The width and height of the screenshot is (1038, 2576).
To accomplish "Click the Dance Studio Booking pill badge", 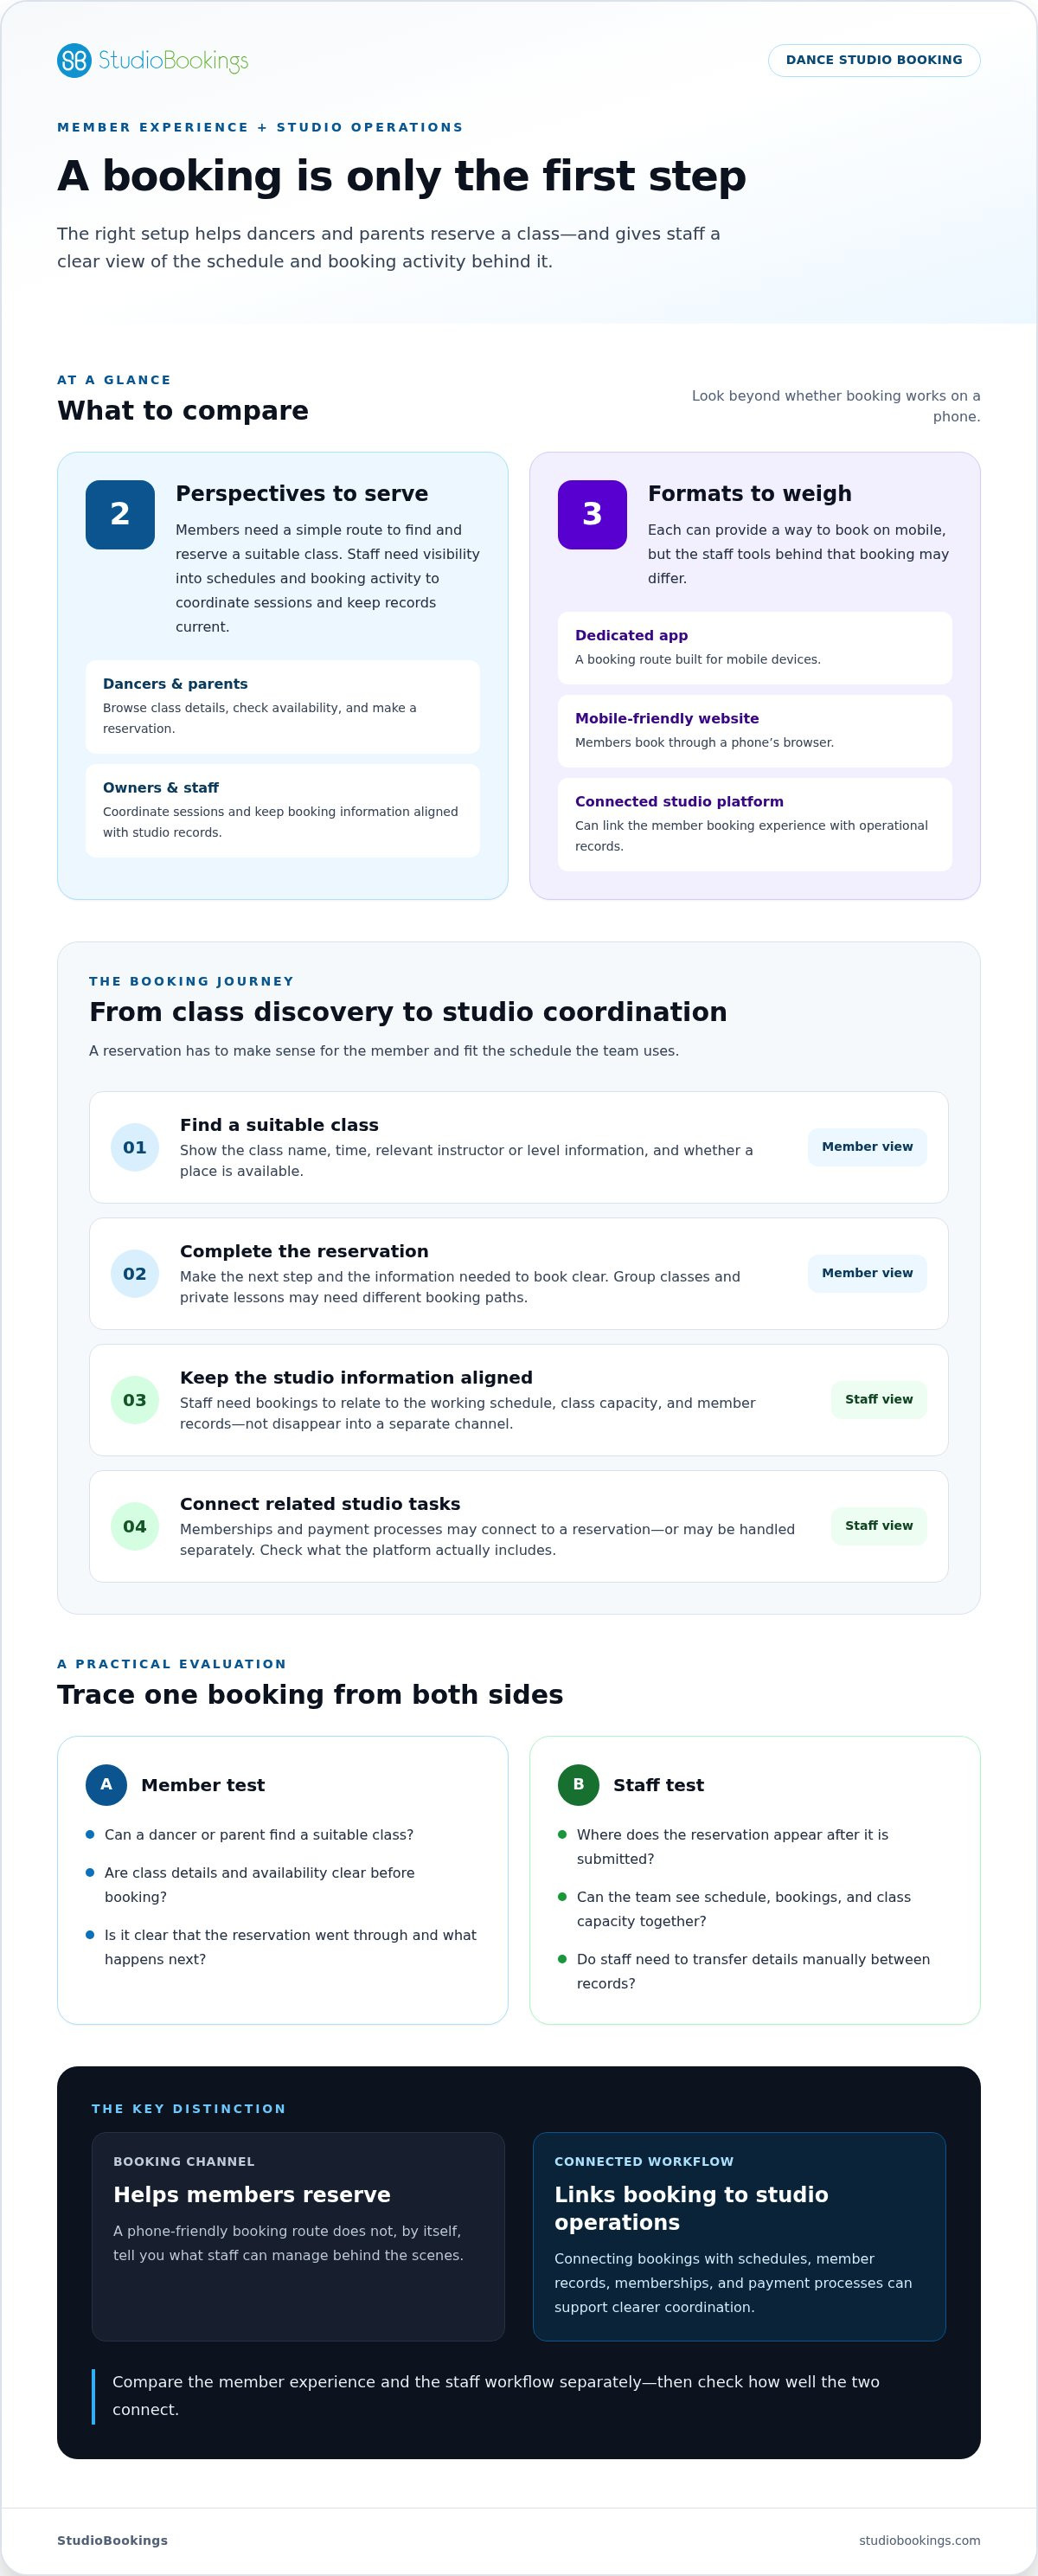I will (874, 60).
